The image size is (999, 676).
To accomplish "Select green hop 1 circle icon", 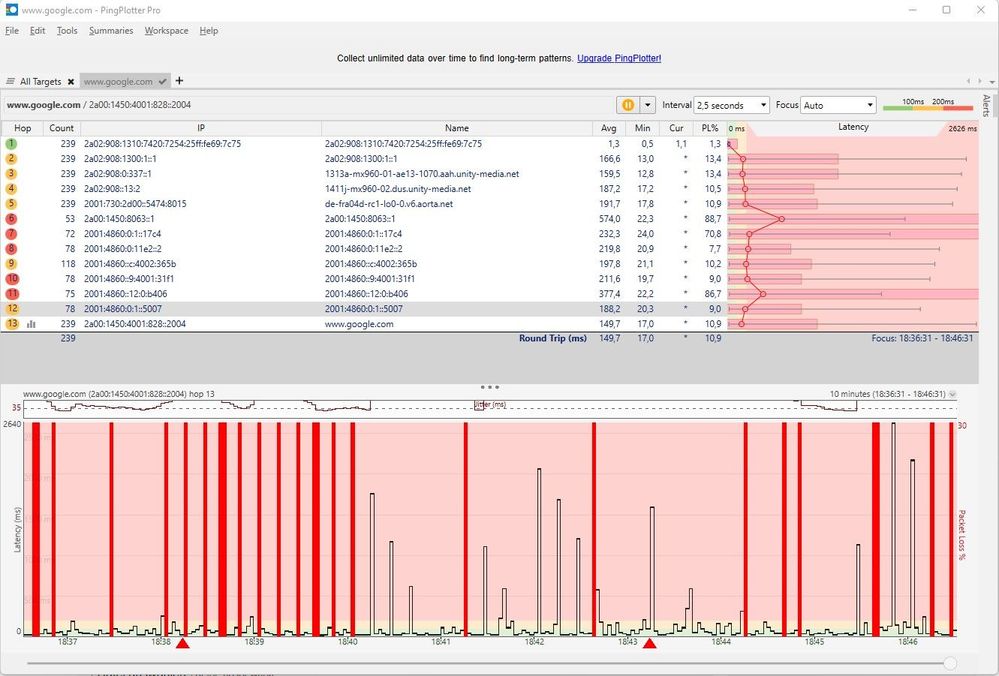I will tap(11, 143).
